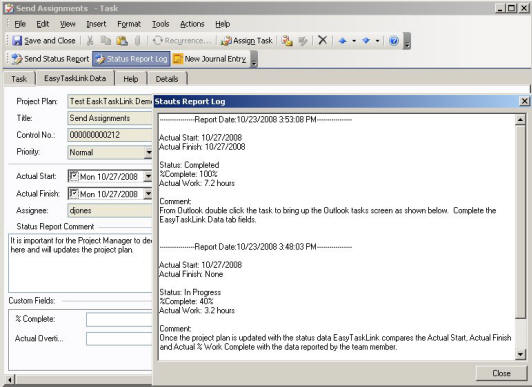This screenshot has height=387, width=532.
Task: Switch to the Help tab
Action: pos(131,79)
